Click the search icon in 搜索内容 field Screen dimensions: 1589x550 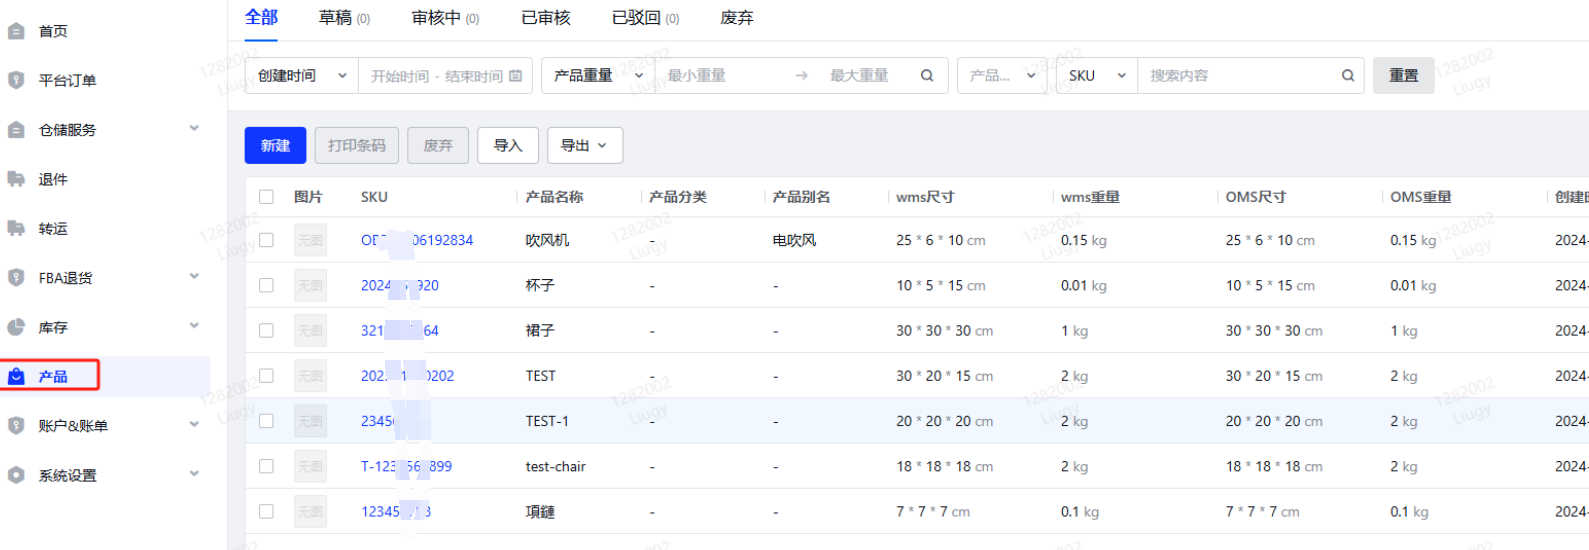click(x=1347, y=76)
